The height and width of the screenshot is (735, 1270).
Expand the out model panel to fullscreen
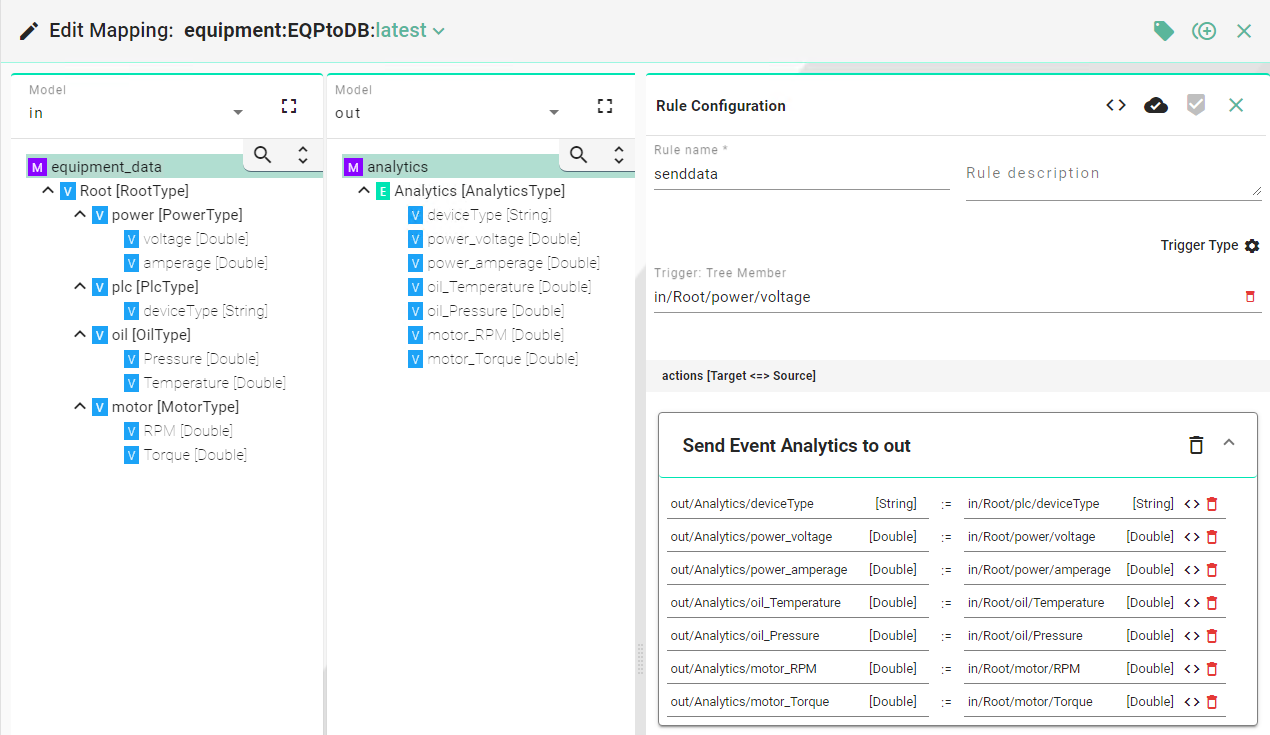coord(604,104)
